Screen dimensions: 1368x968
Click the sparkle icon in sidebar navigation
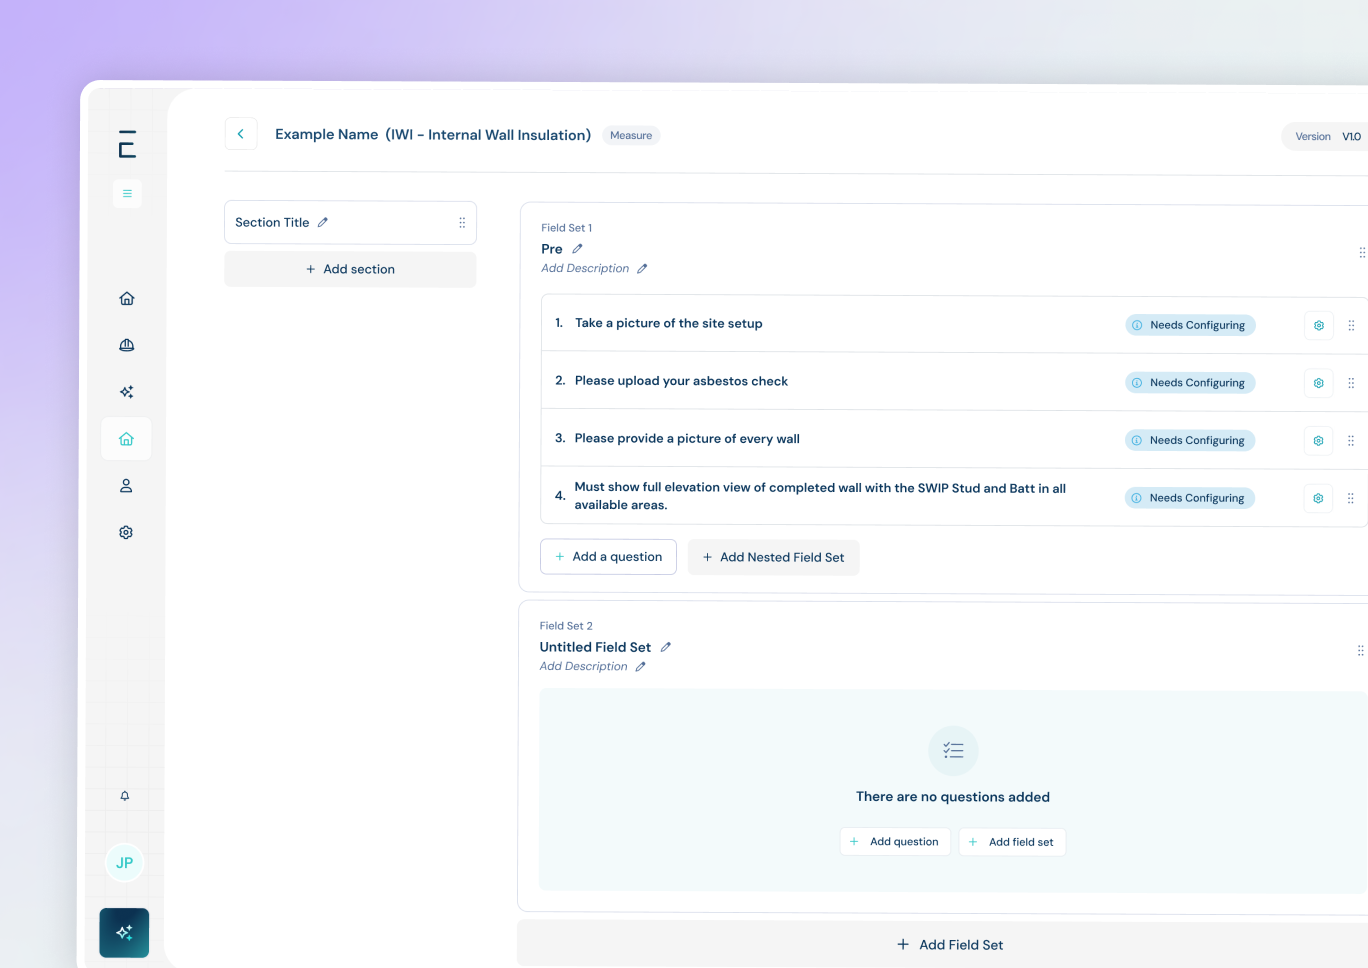127,392
